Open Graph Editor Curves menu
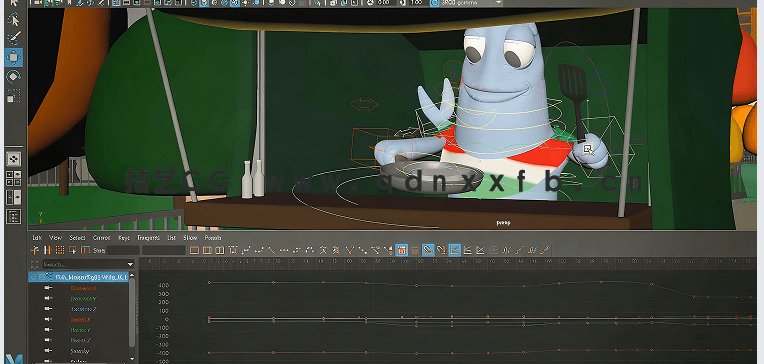 coord(101,238)
